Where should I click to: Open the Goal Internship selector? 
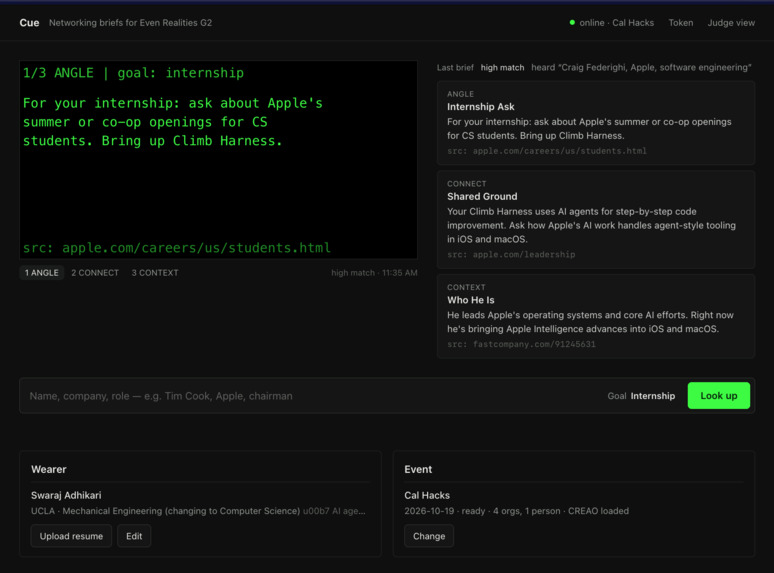[x=641, y=396]
